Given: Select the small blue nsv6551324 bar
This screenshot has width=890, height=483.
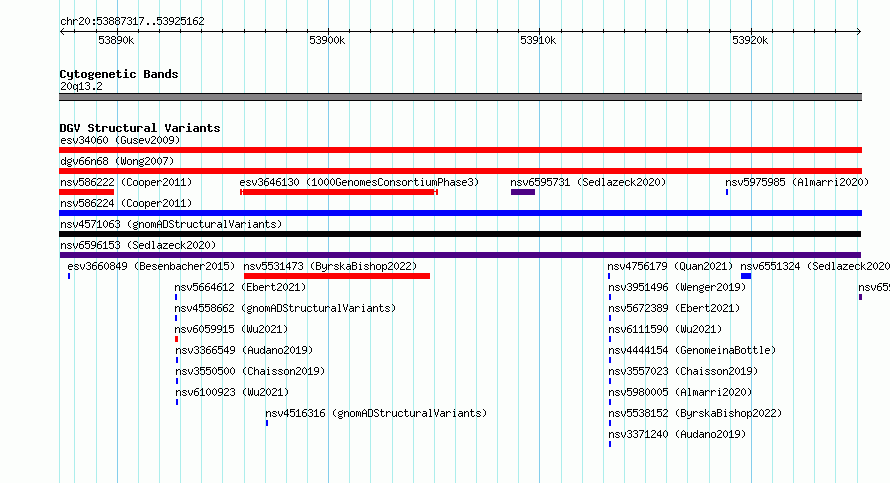Looking at the screenshot, I should click(746, 276).
